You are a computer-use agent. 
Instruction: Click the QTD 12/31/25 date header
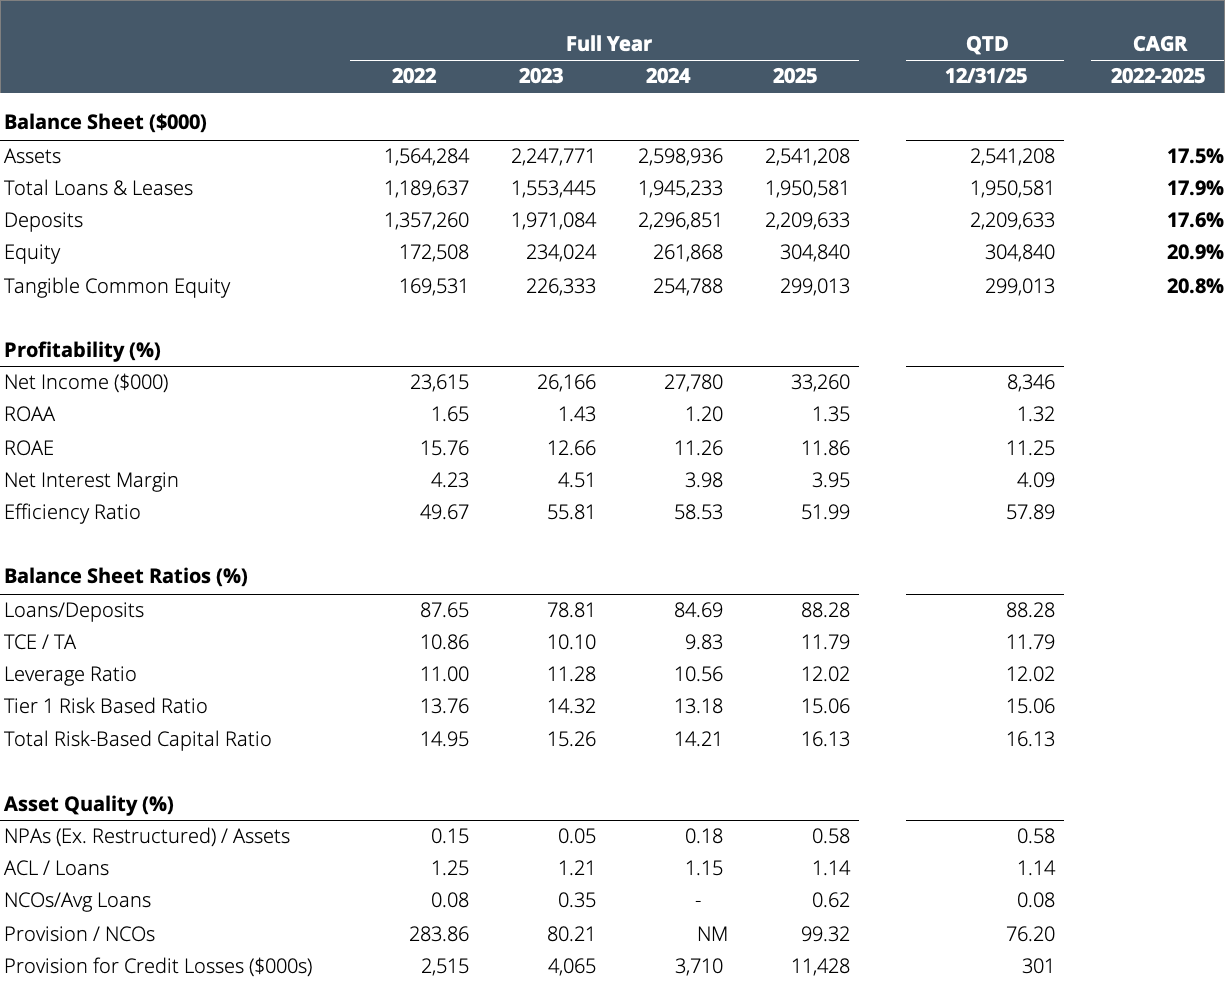[985, 76]
